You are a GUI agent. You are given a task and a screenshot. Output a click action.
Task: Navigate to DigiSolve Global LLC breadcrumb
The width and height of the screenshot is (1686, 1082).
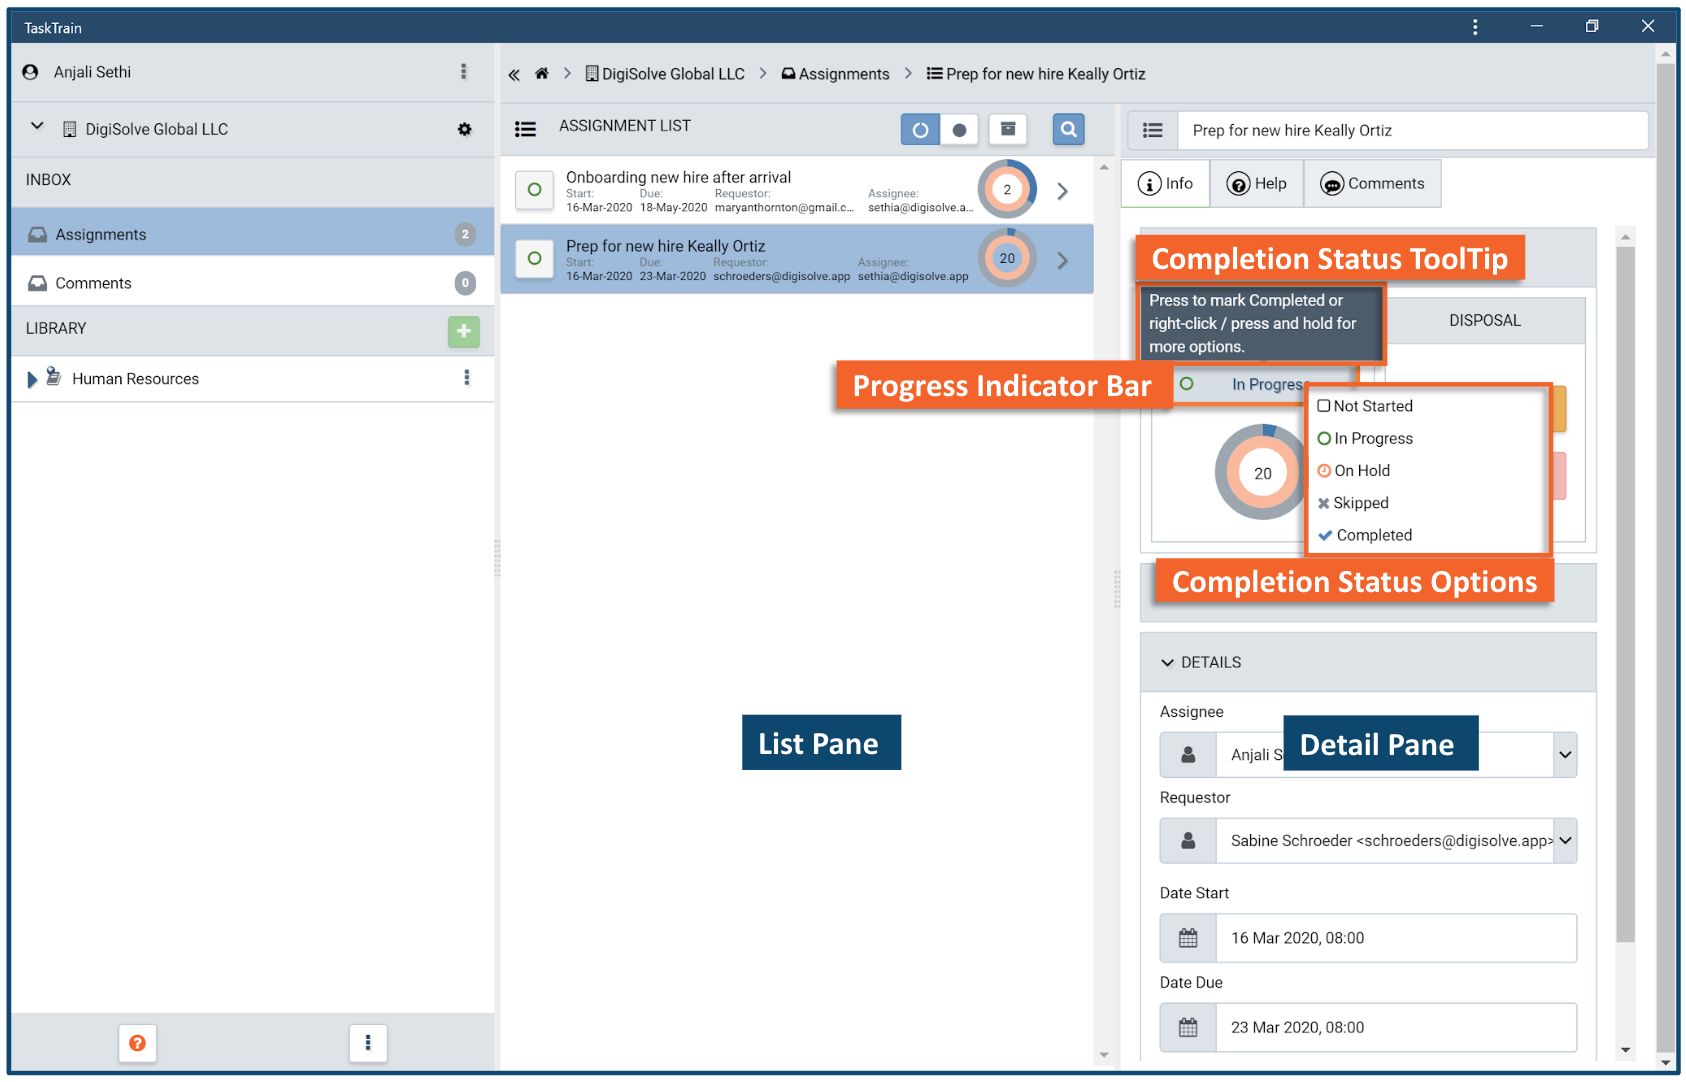[x=665, y=74]
